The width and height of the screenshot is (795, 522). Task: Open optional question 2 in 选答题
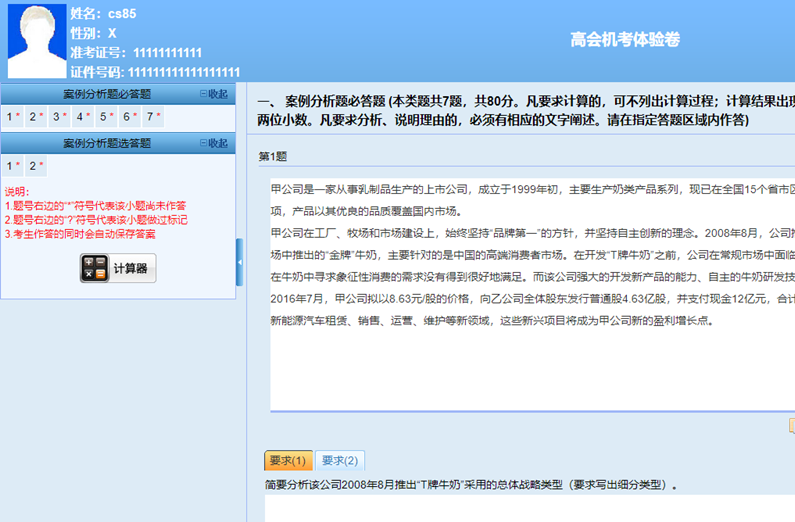coord(35,166)
